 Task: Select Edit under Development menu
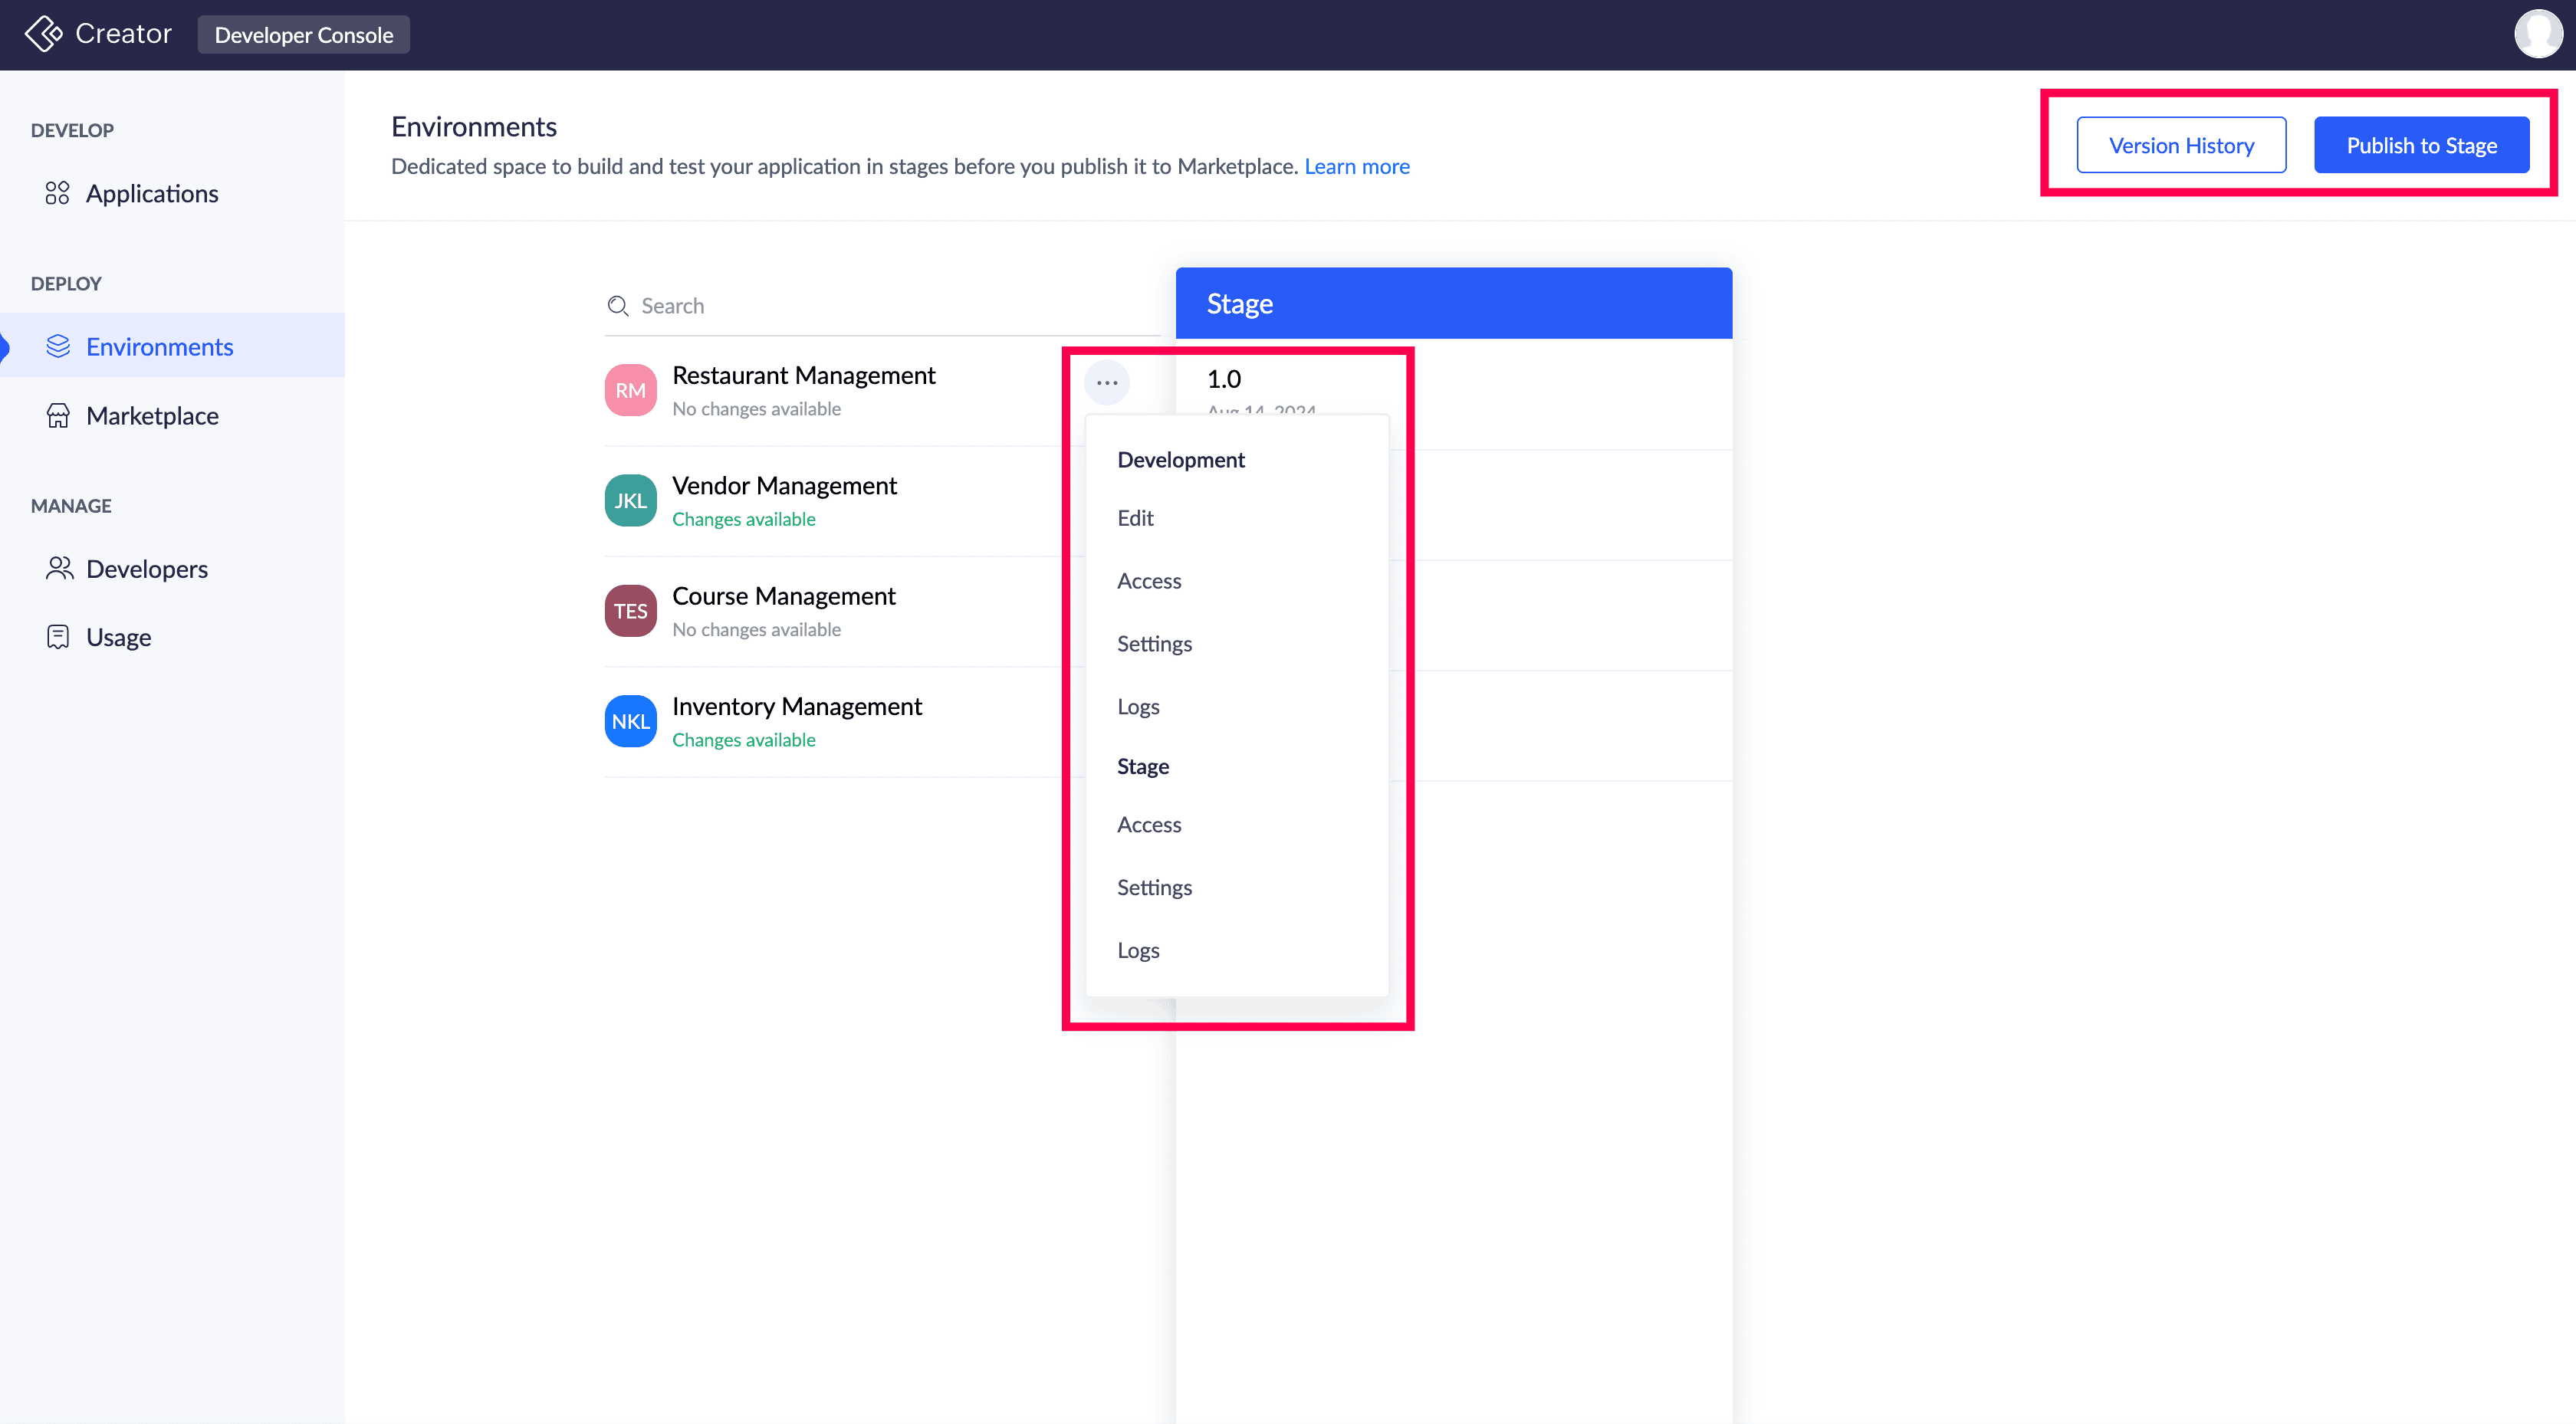click(1135, 518)
